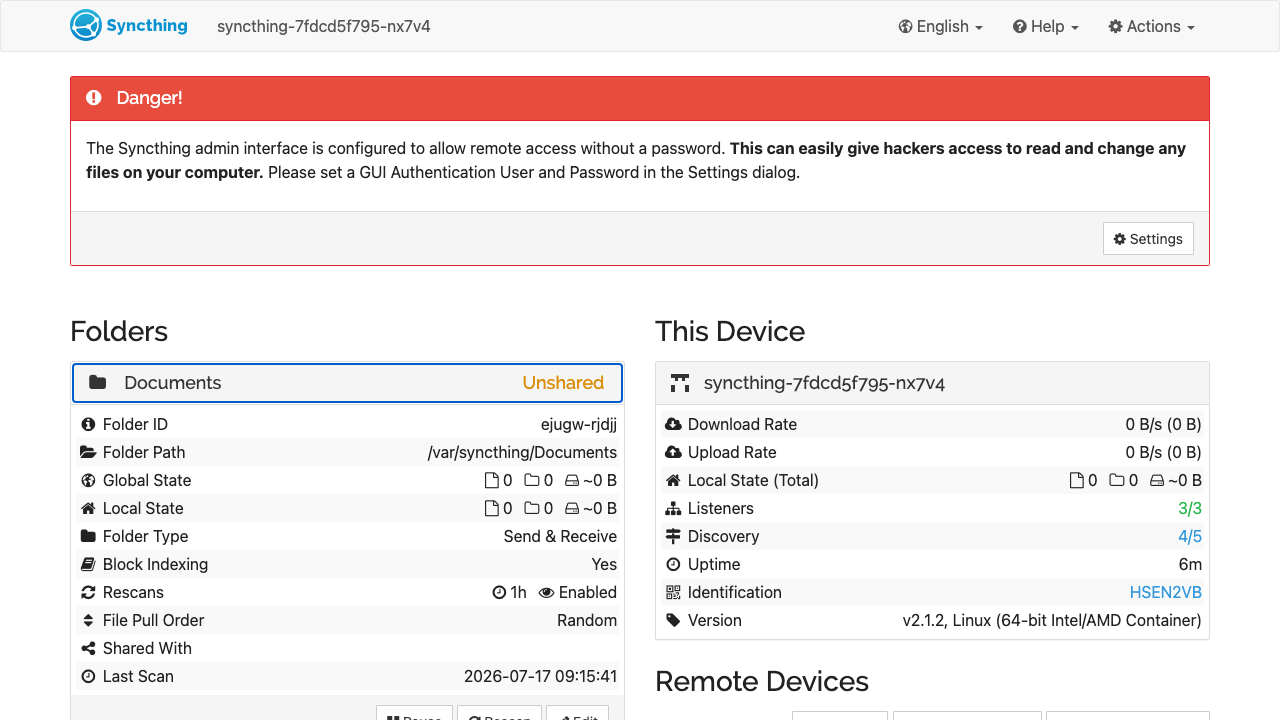Open the Actions menu
Image resolution: width=1280 pixels, height=720 pixels.
coord(1151,27)
